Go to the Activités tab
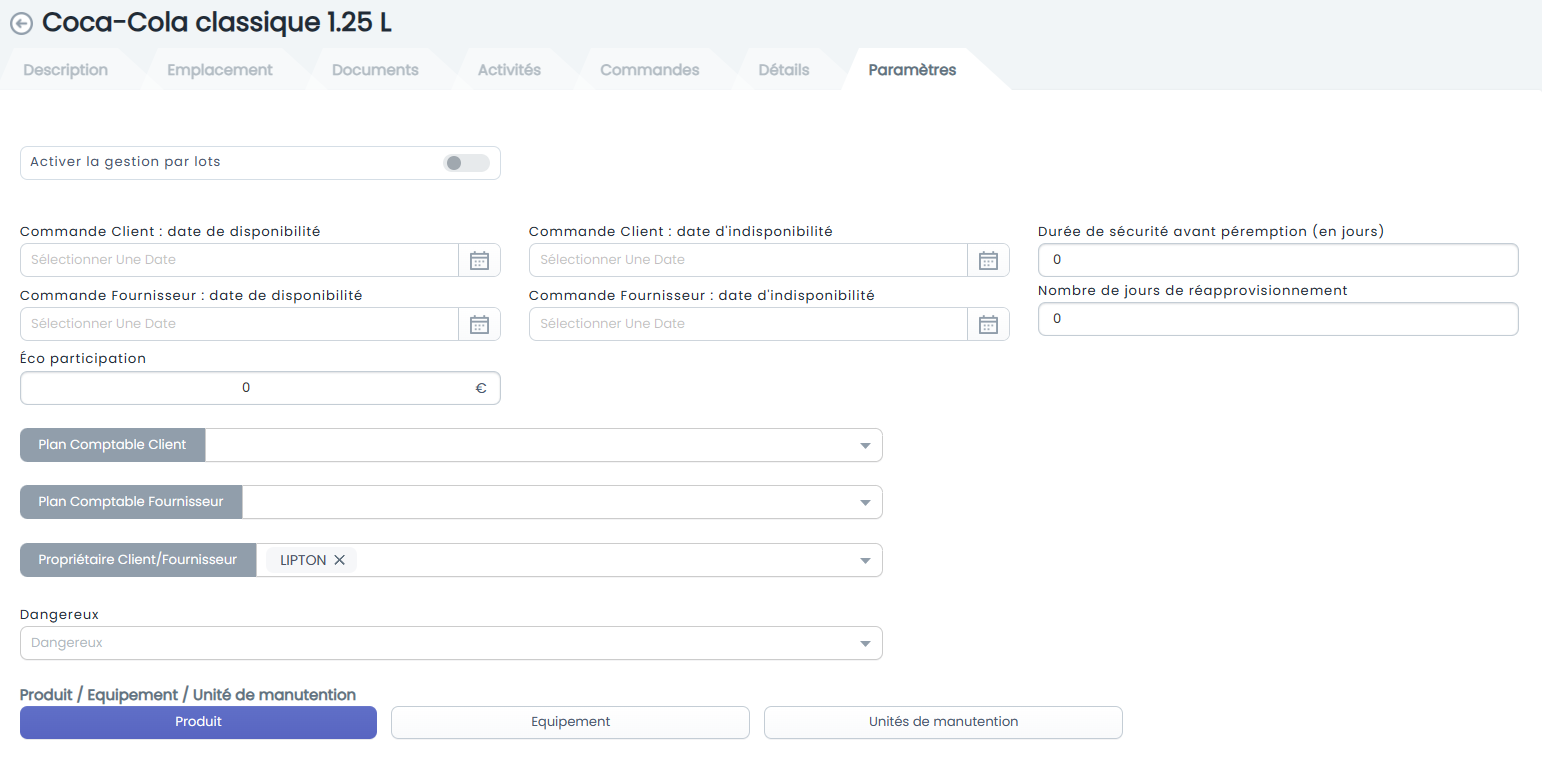The height and width of the screenshot is (760, 1542). tap(509, 70)
